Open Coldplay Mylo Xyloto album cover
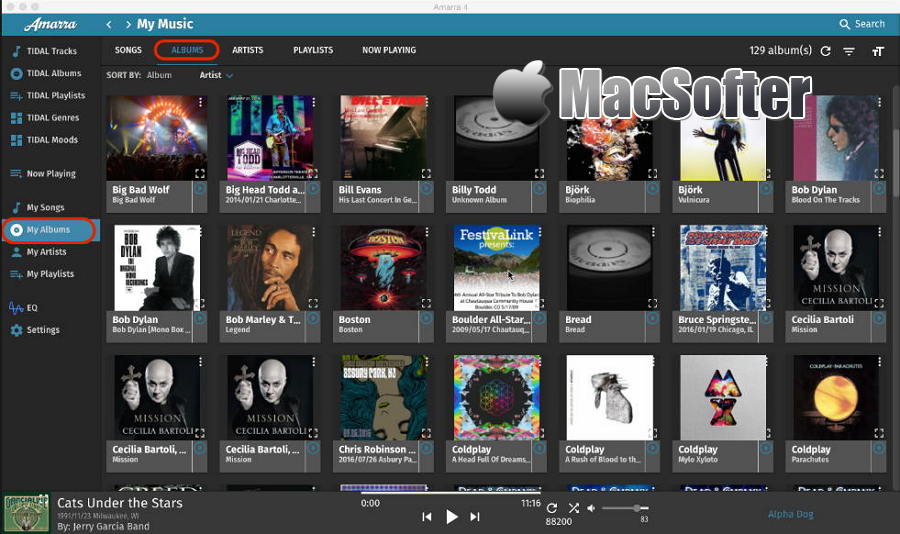Screen dimensions: 900x534 (723, 397)
